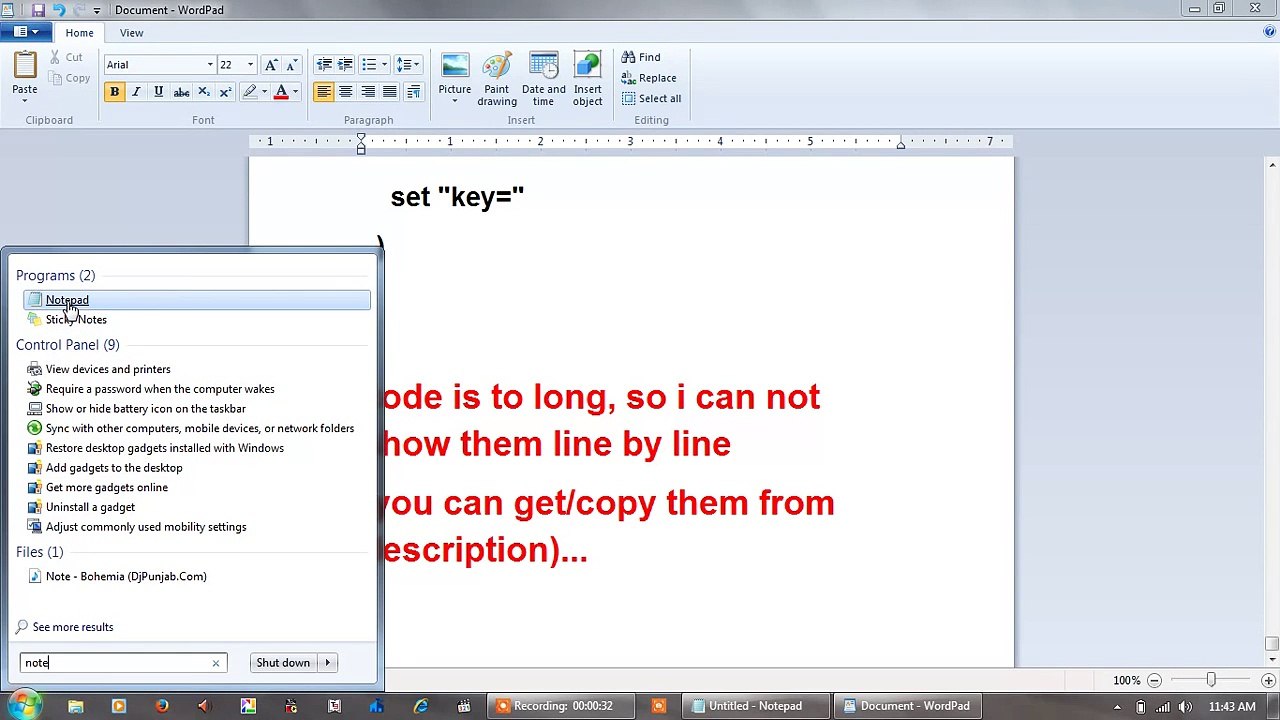Click Select all in Editing group

click(651, 98)
